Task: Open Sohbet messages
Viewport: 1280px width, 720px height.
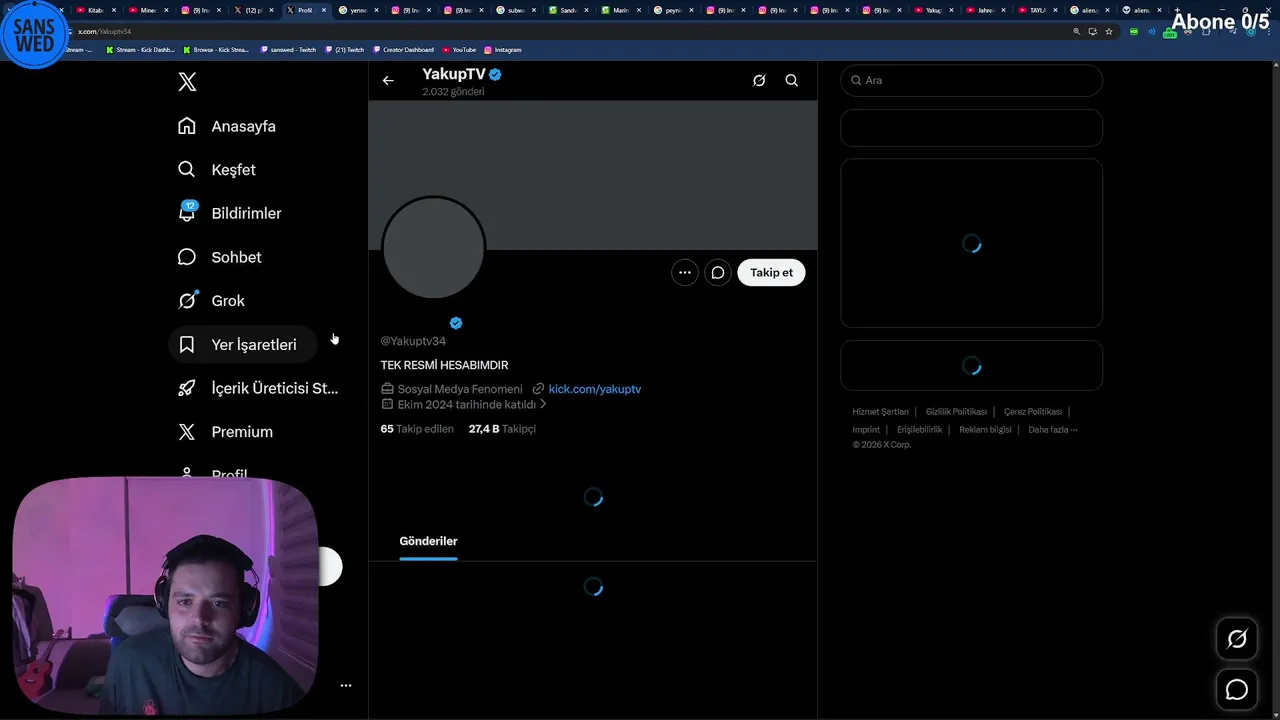Action: [220, 257]
